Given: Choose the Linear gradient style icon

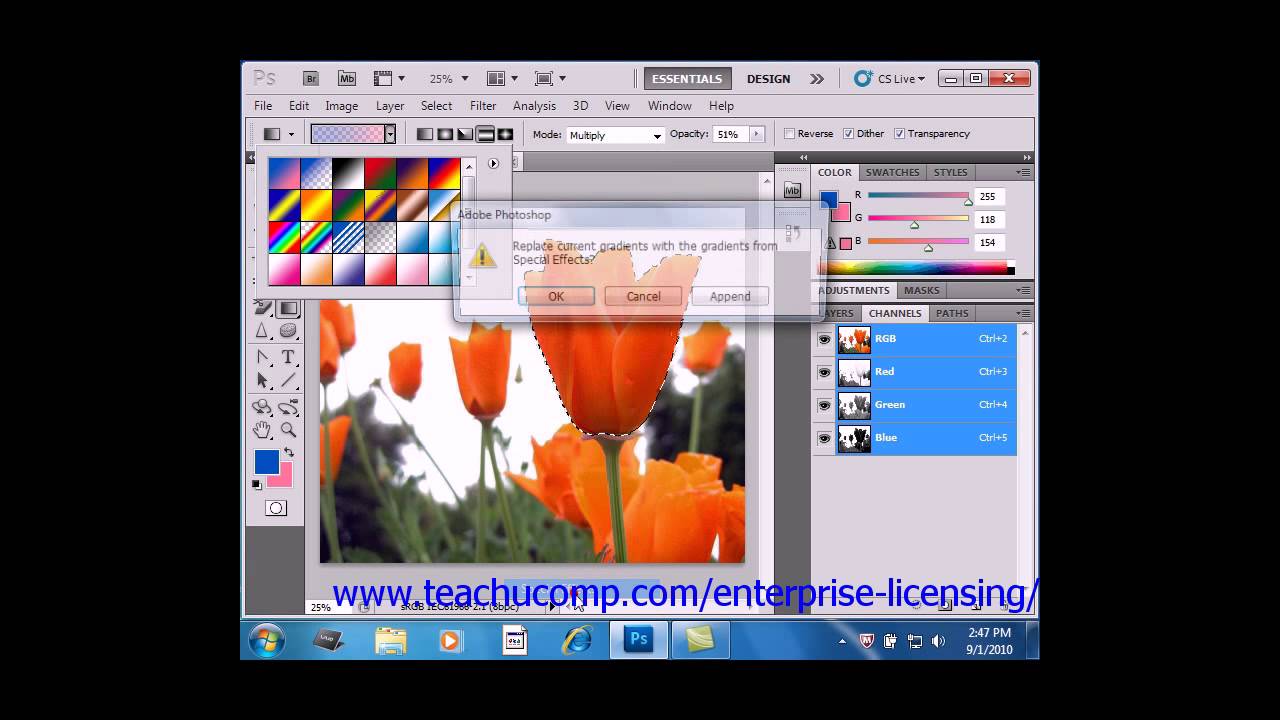Looking at the screenshot, I should tap(425, 134).
